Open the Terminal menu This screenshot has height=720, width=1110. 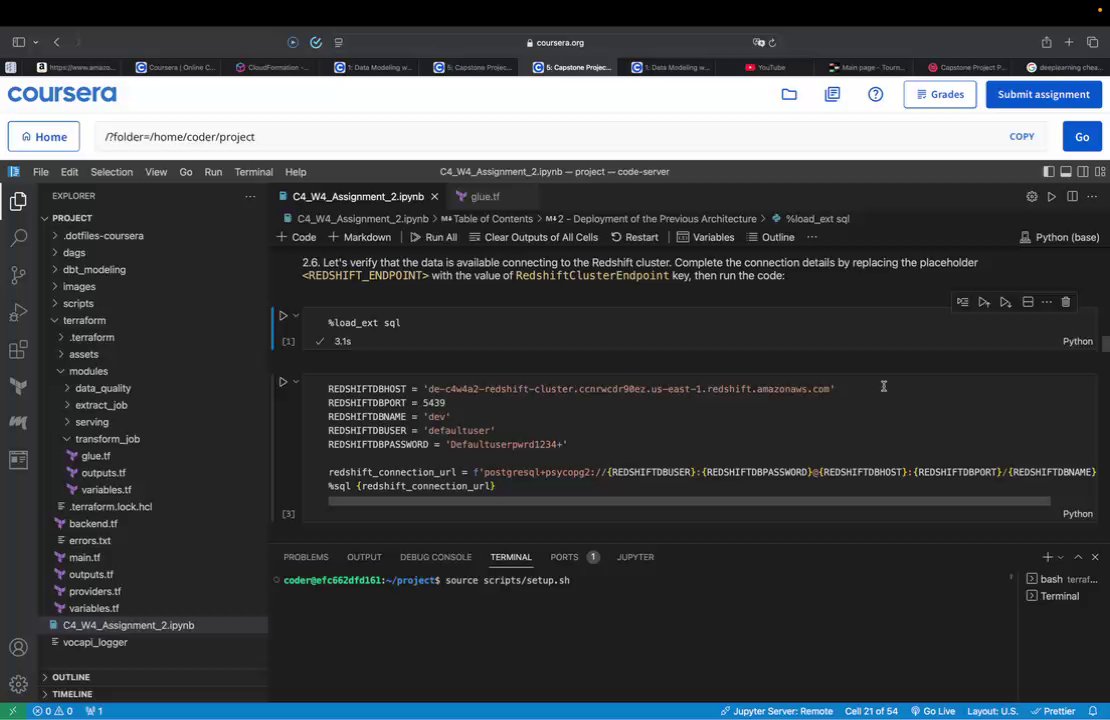pyautogui.click(x=253, y=172)
